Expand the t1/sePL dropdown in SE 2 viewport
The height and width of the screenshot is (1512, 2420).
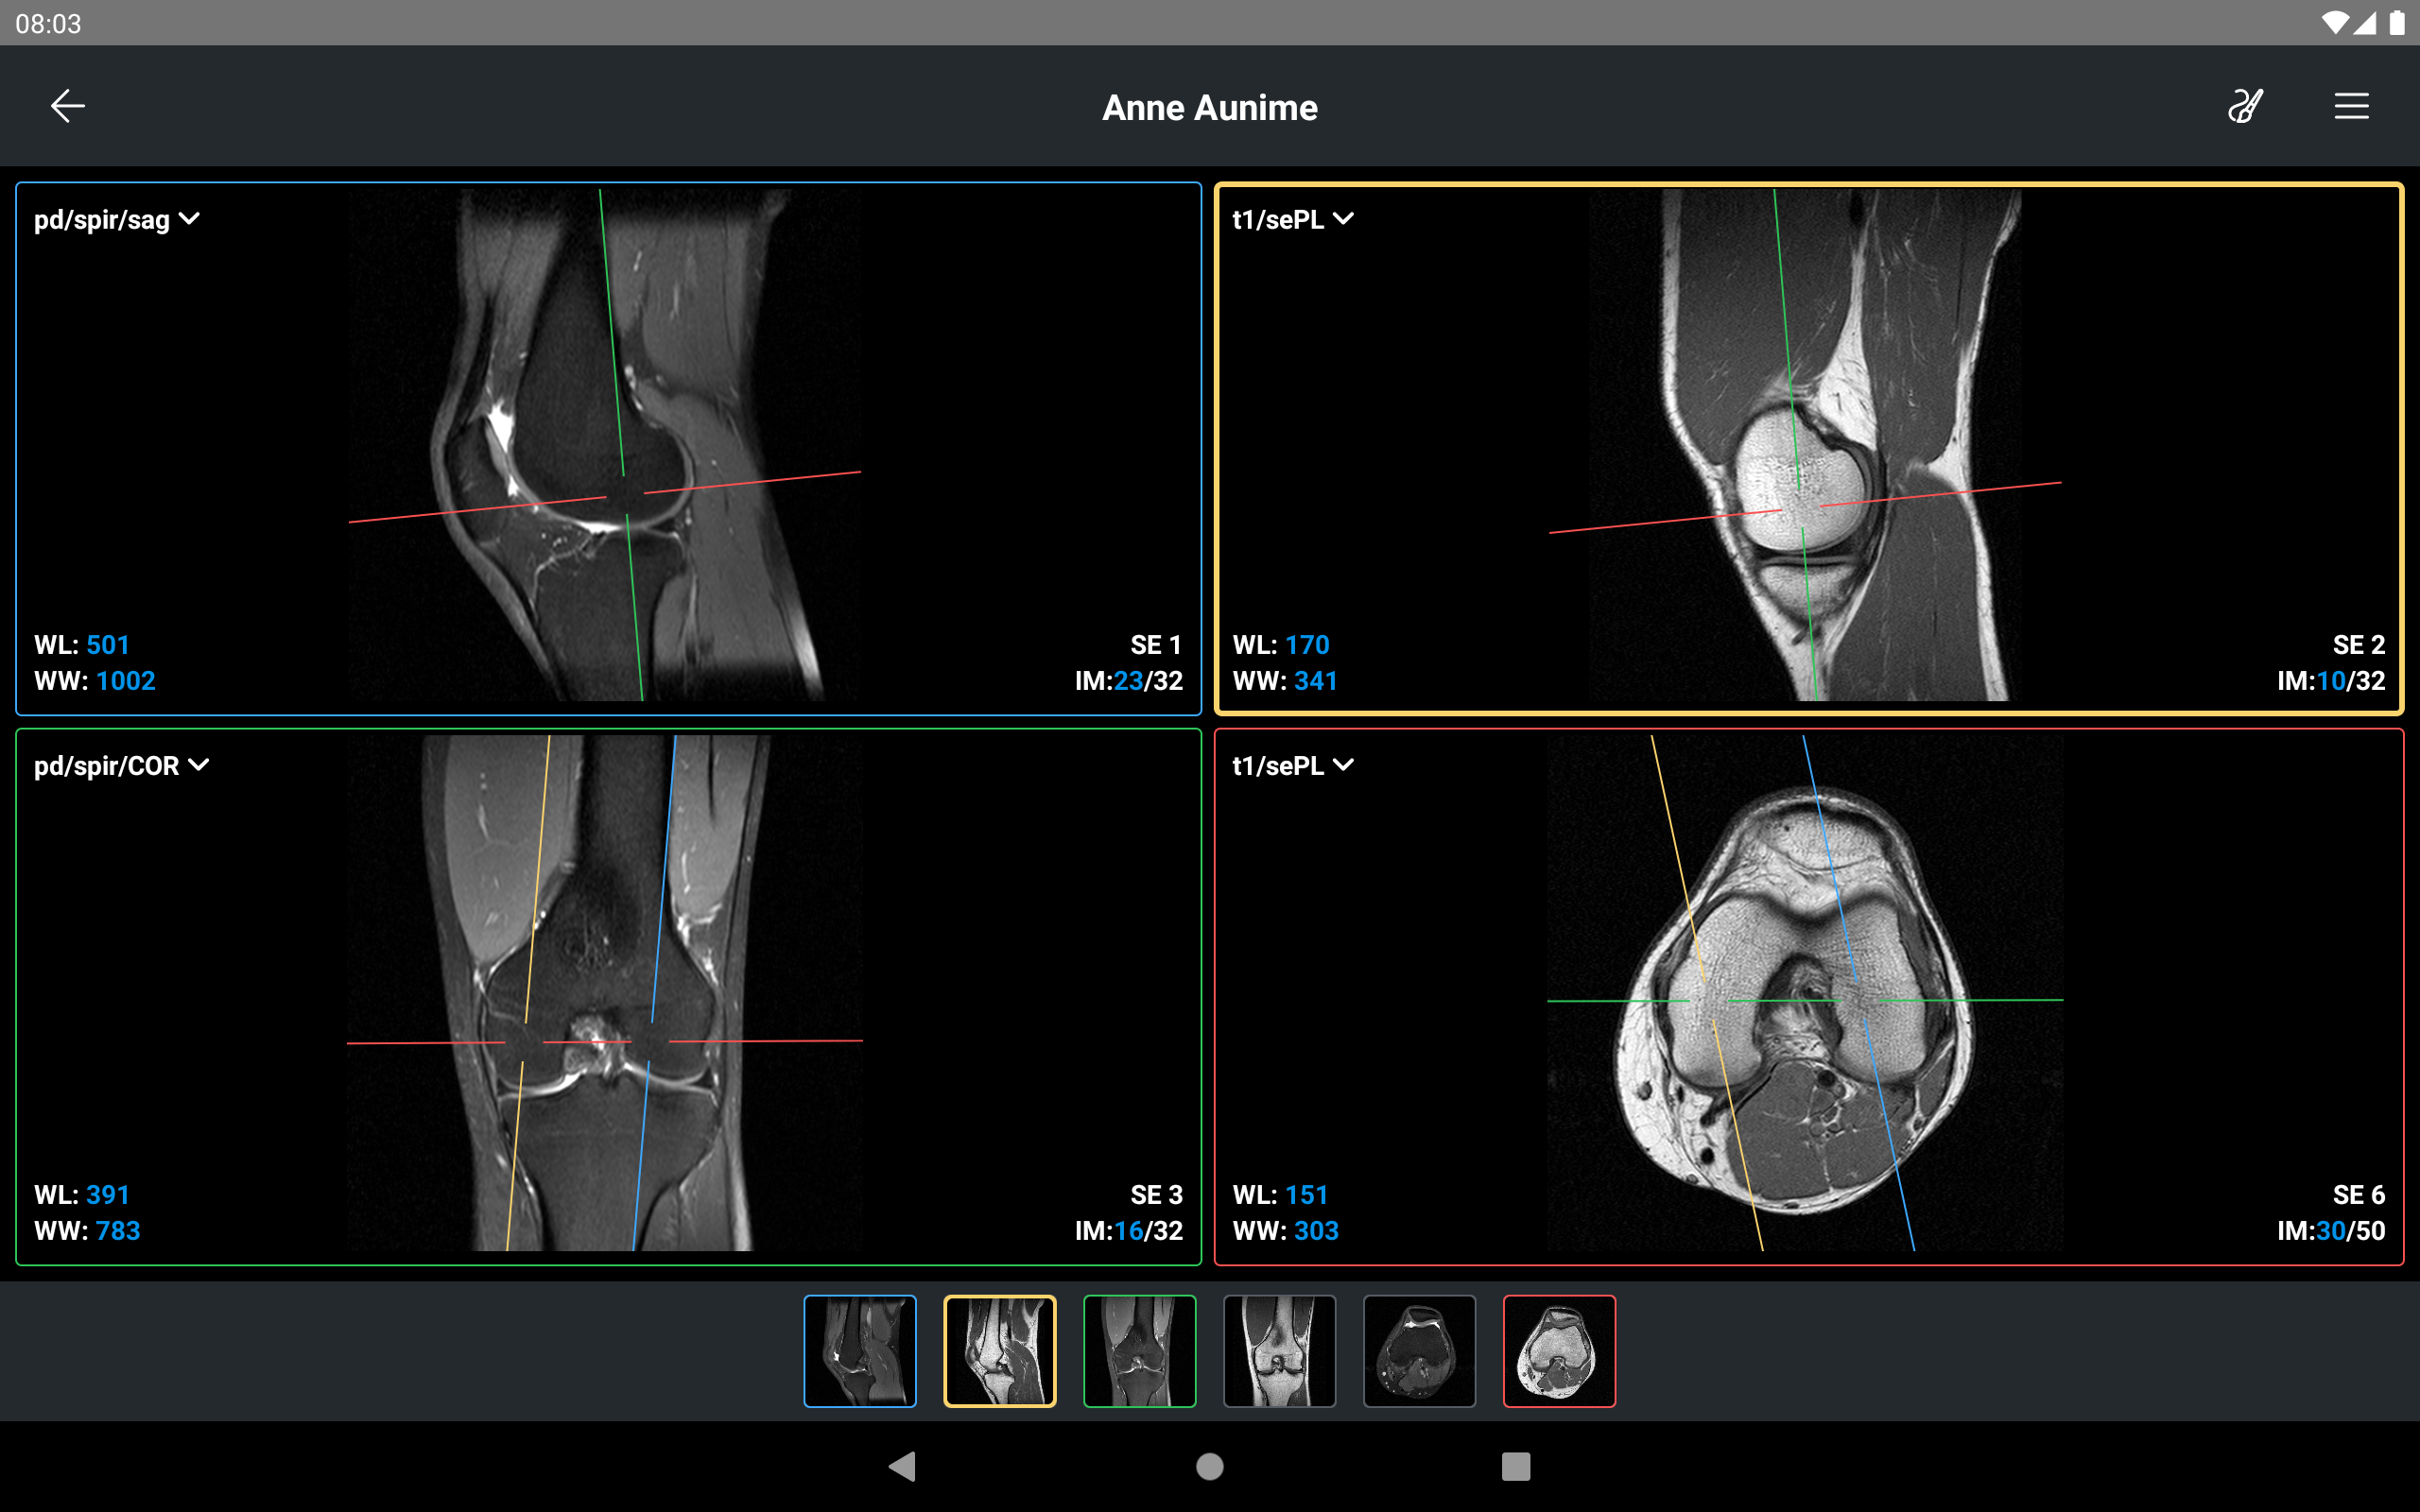[x=1293, y=219]
